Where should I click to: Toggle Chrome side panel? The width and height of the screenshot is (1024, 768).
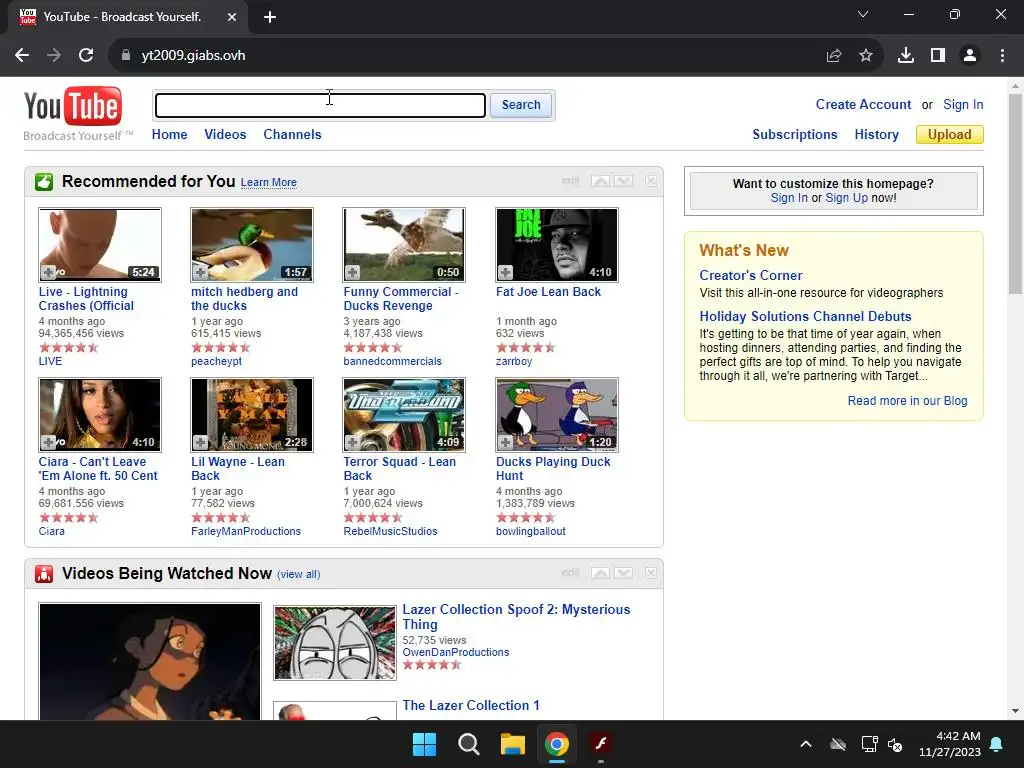[938, 56]
